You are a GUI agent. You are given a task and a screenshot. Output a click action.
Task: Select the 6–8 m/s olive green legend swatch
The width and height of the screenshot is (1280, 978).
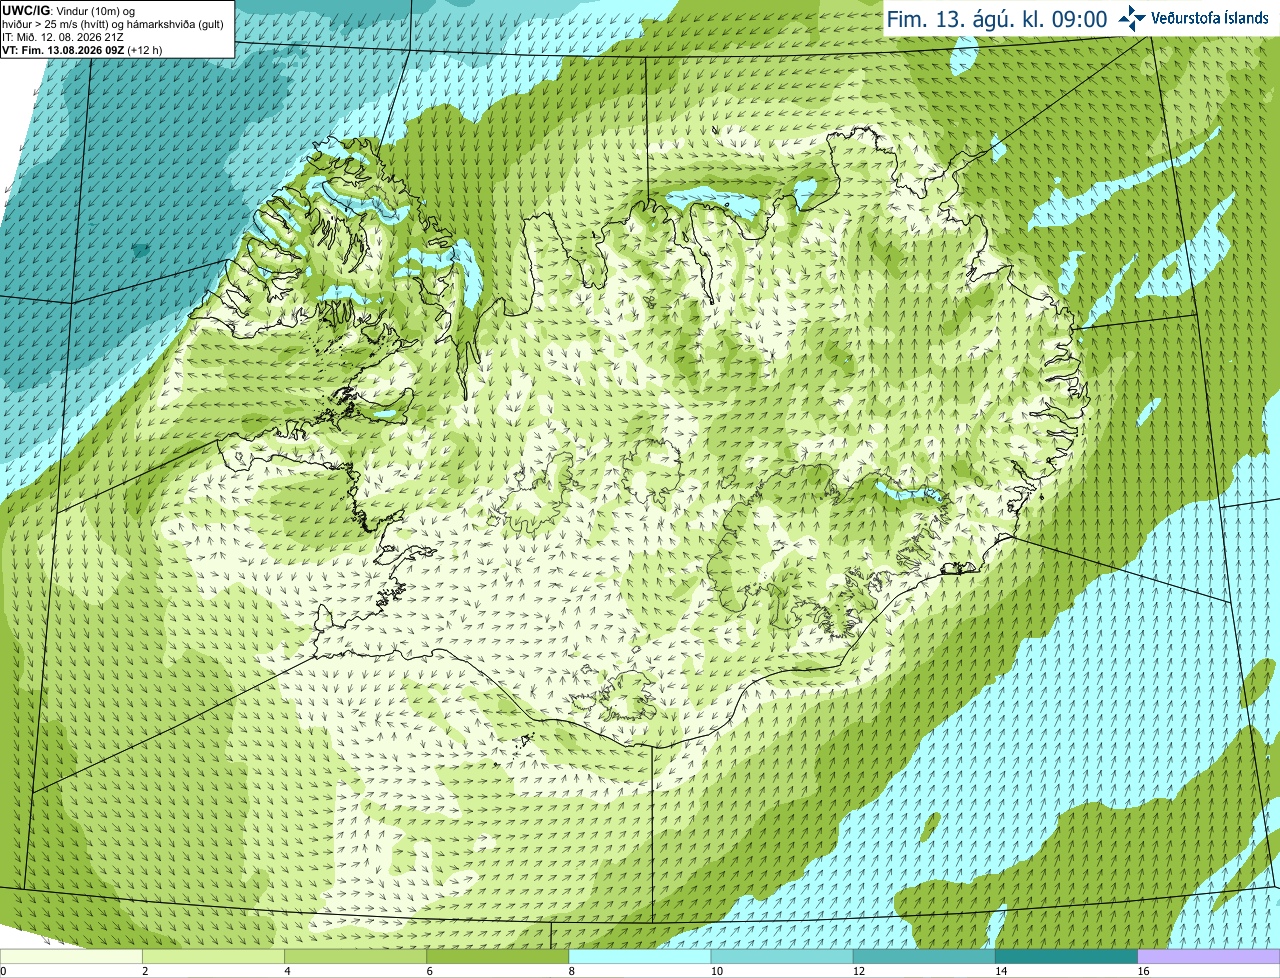tap(498, 956)
